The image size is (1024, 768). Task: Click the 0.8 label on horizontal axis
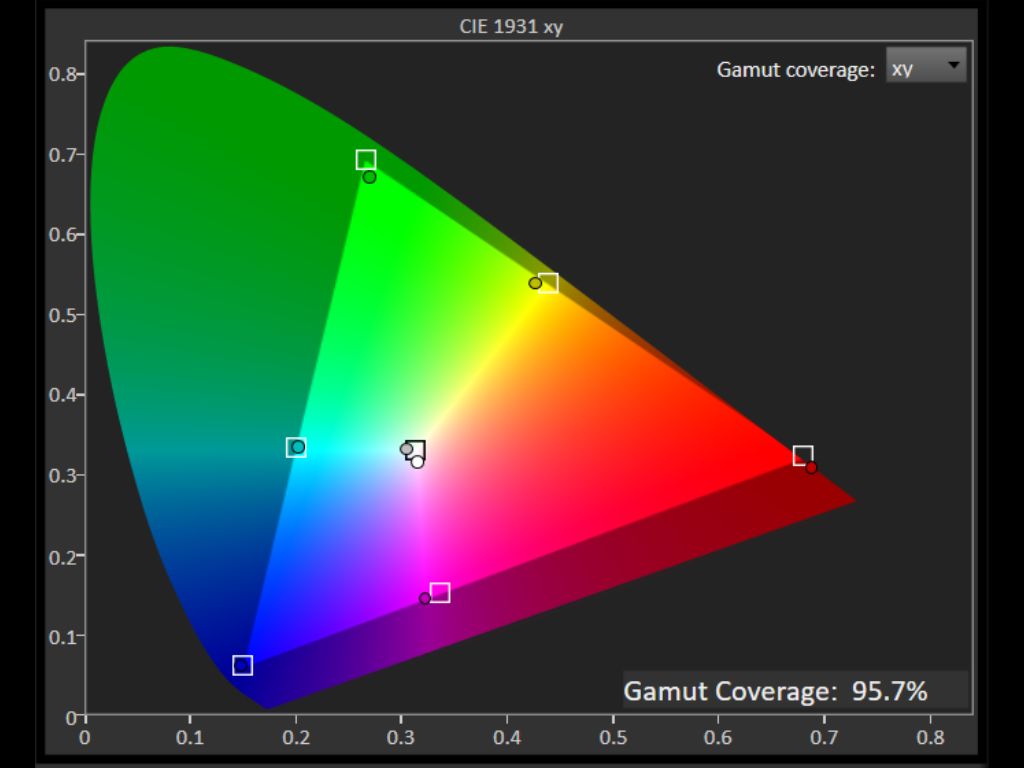point(930,739)
